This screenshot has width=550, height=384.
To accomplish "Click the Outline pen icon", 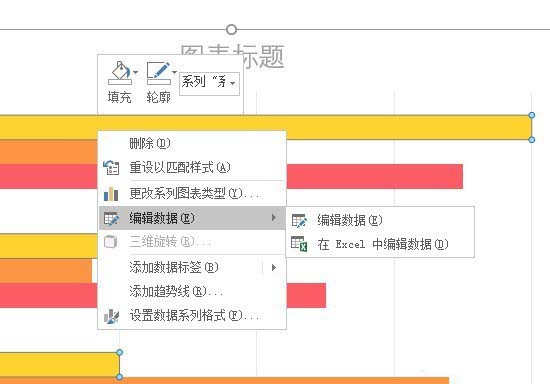I will click(159, 73).
